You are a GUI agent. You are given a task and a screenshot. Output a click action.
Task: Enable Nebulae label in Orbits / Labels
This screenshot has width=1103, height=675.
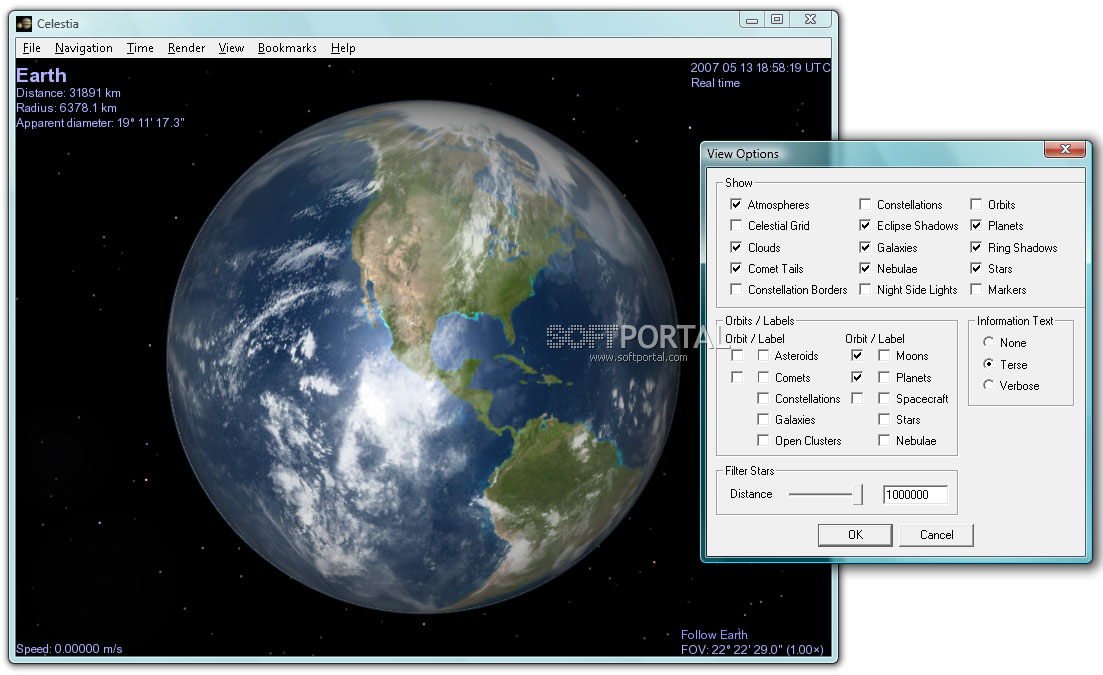pos(884,441)
